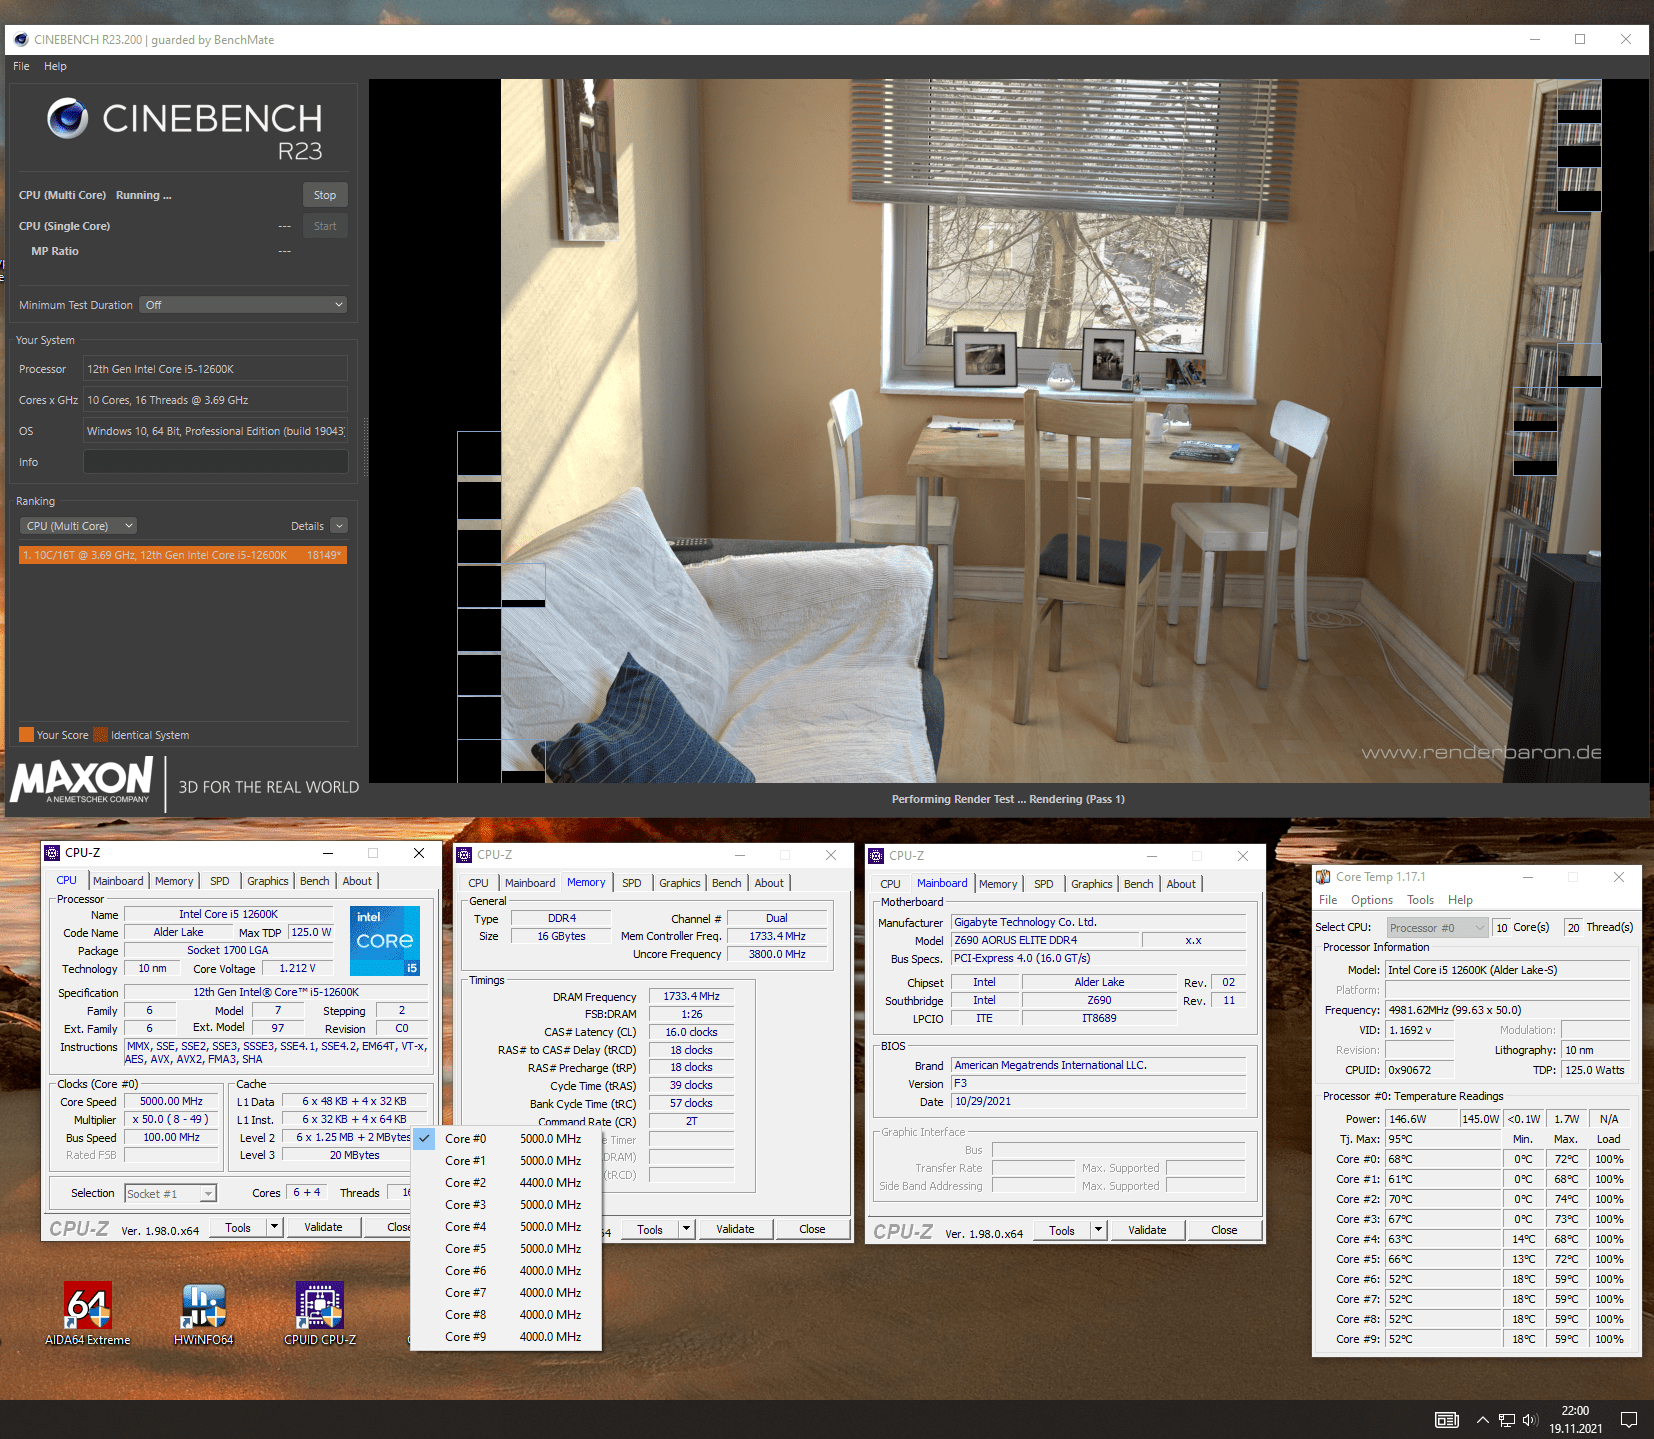Click the Core Temp Power reading 146.6W
This screenshot has height=1439, width=1654.
1421,1119
